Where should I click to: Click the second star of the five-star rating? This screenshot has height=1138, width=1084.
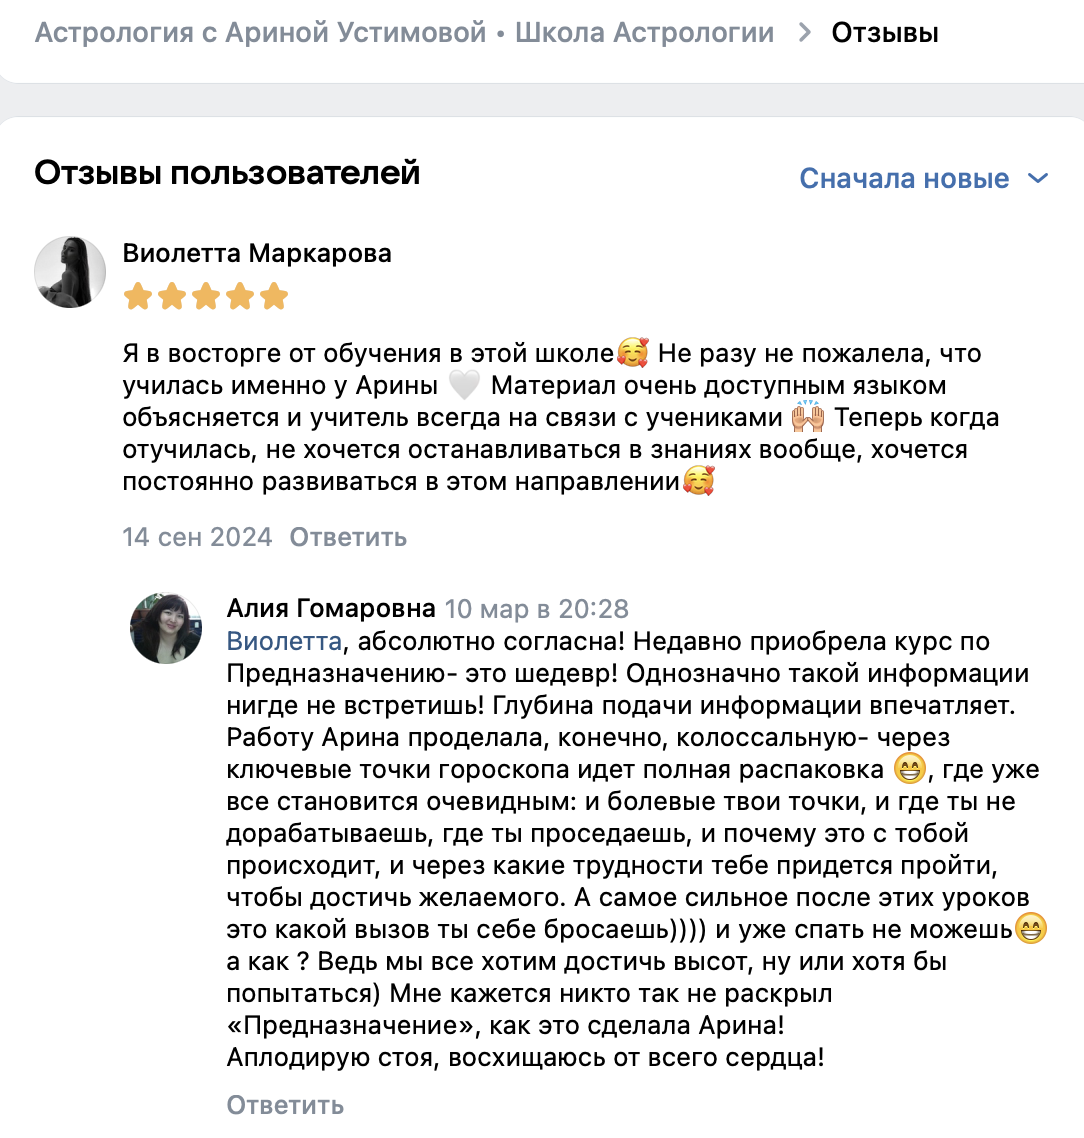click(171, 296)
